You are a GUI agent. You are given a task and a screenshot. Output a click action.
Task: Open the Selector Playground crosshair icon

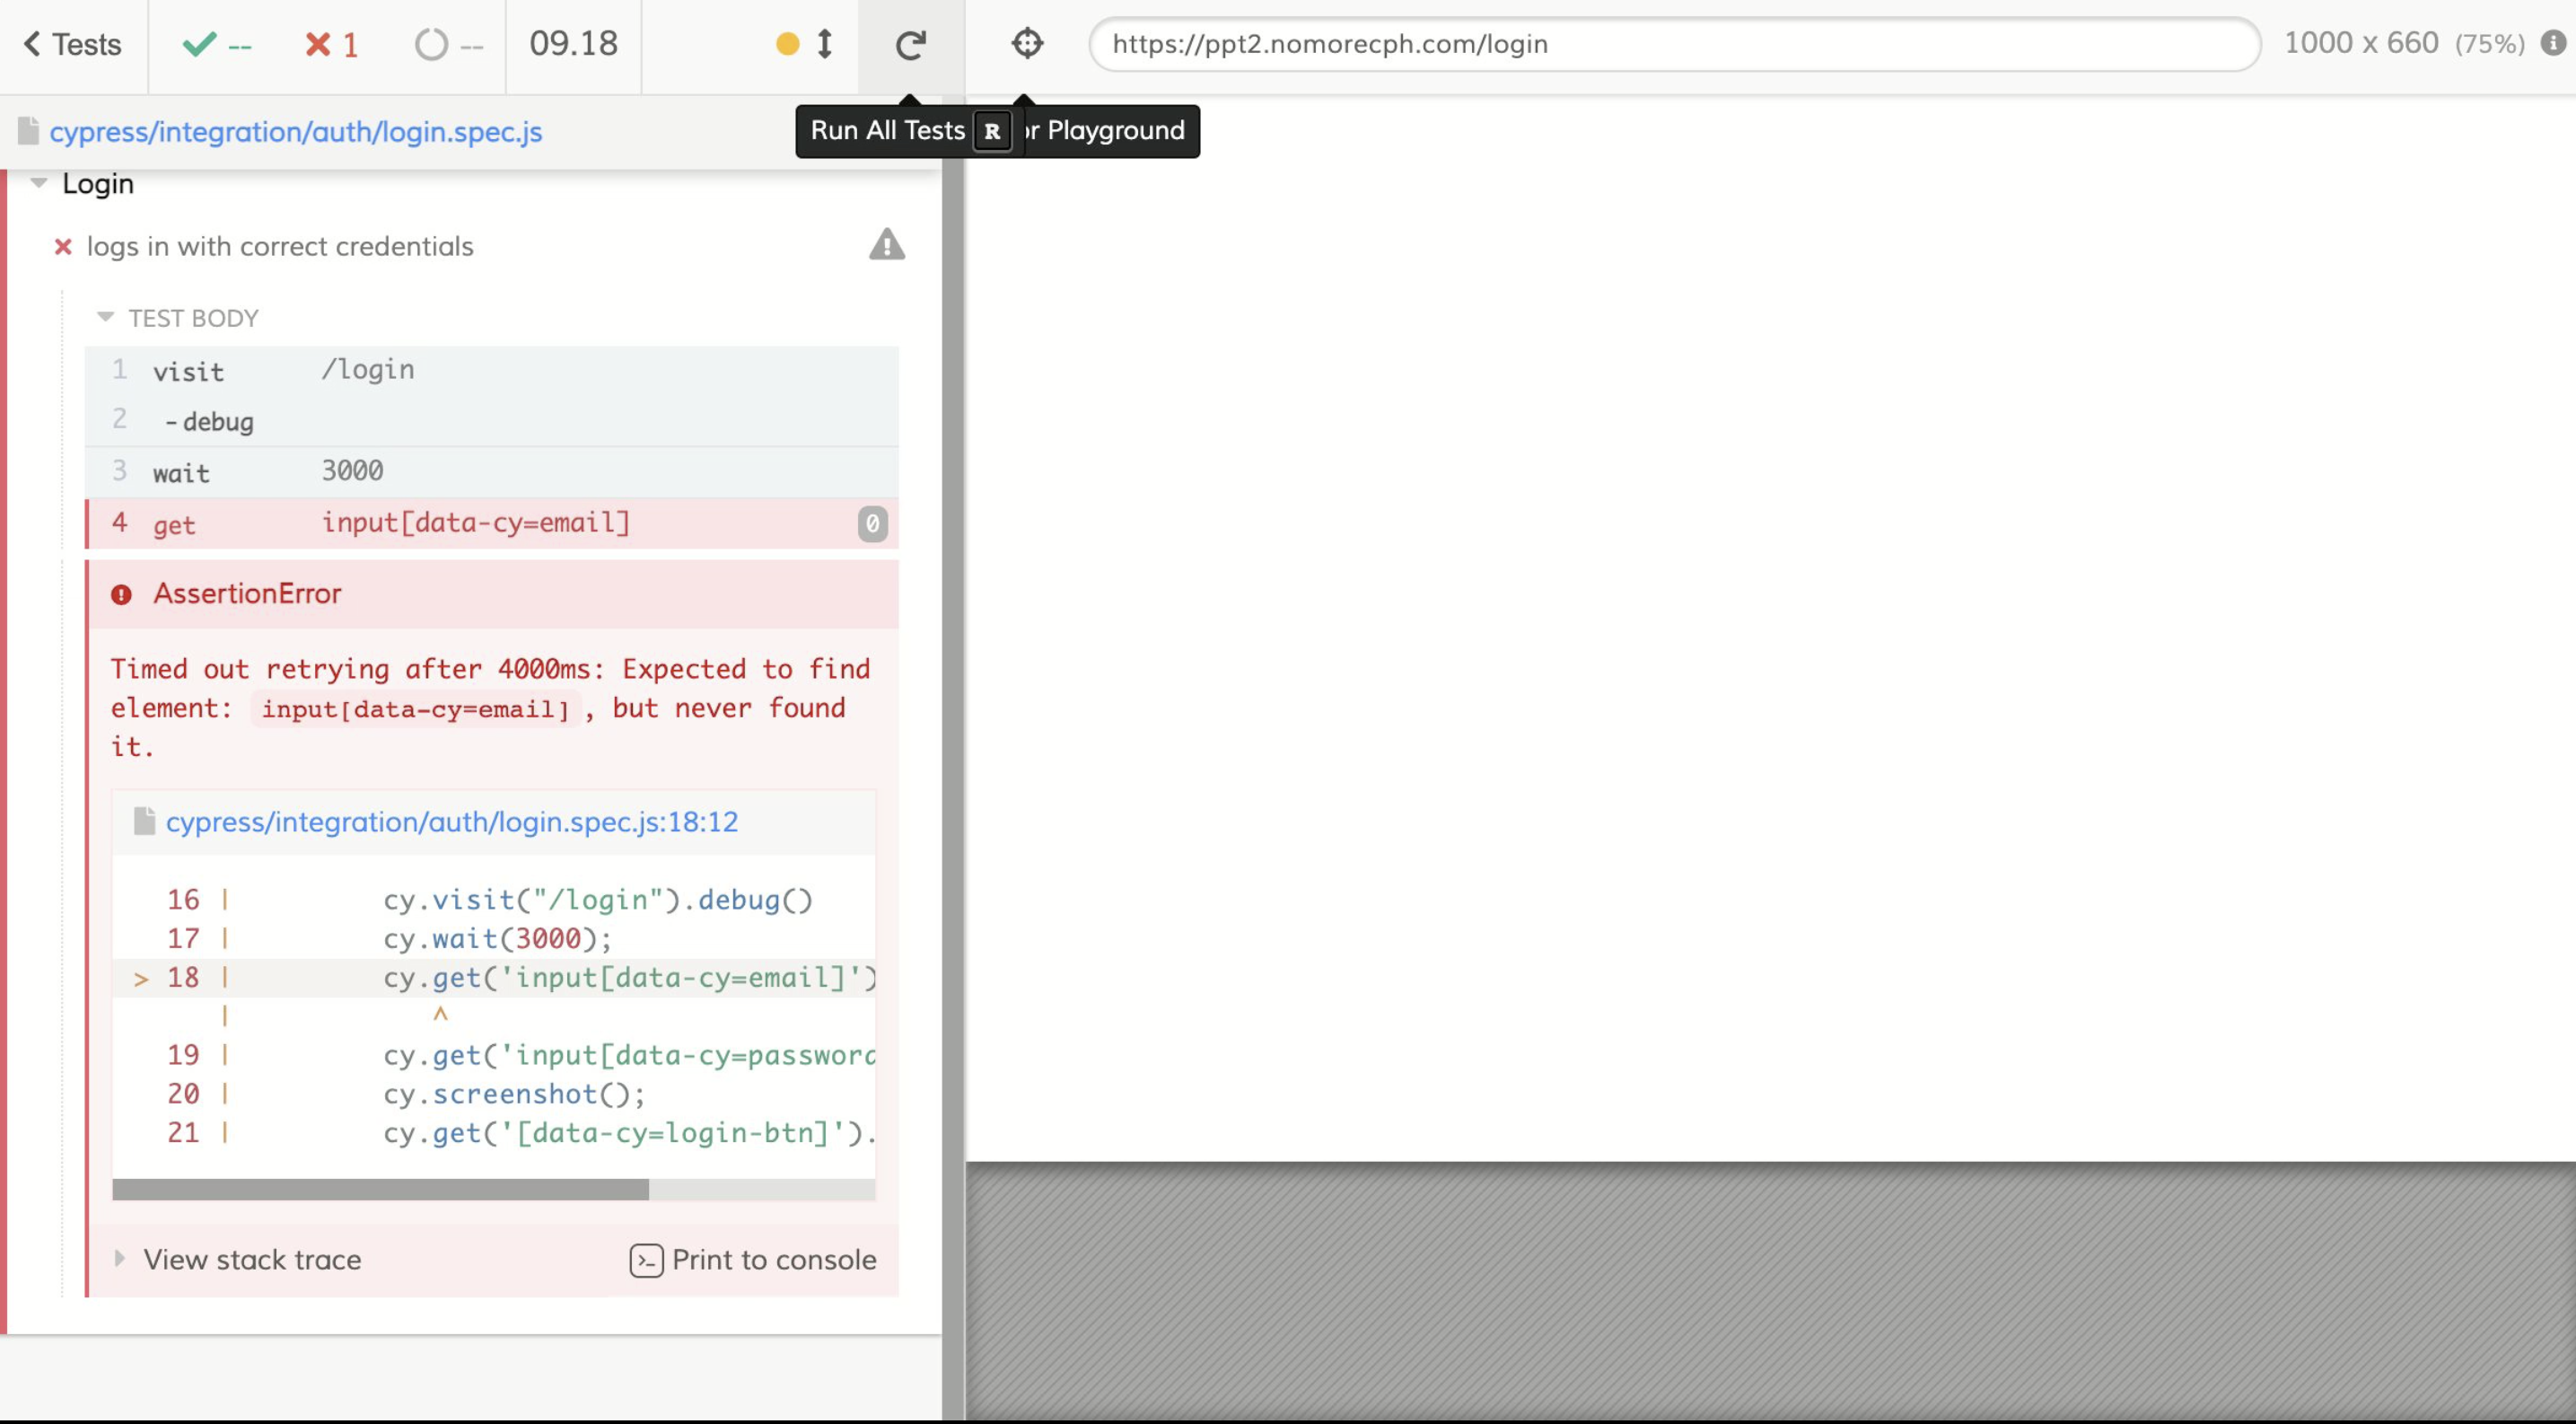click(1027, 43)
